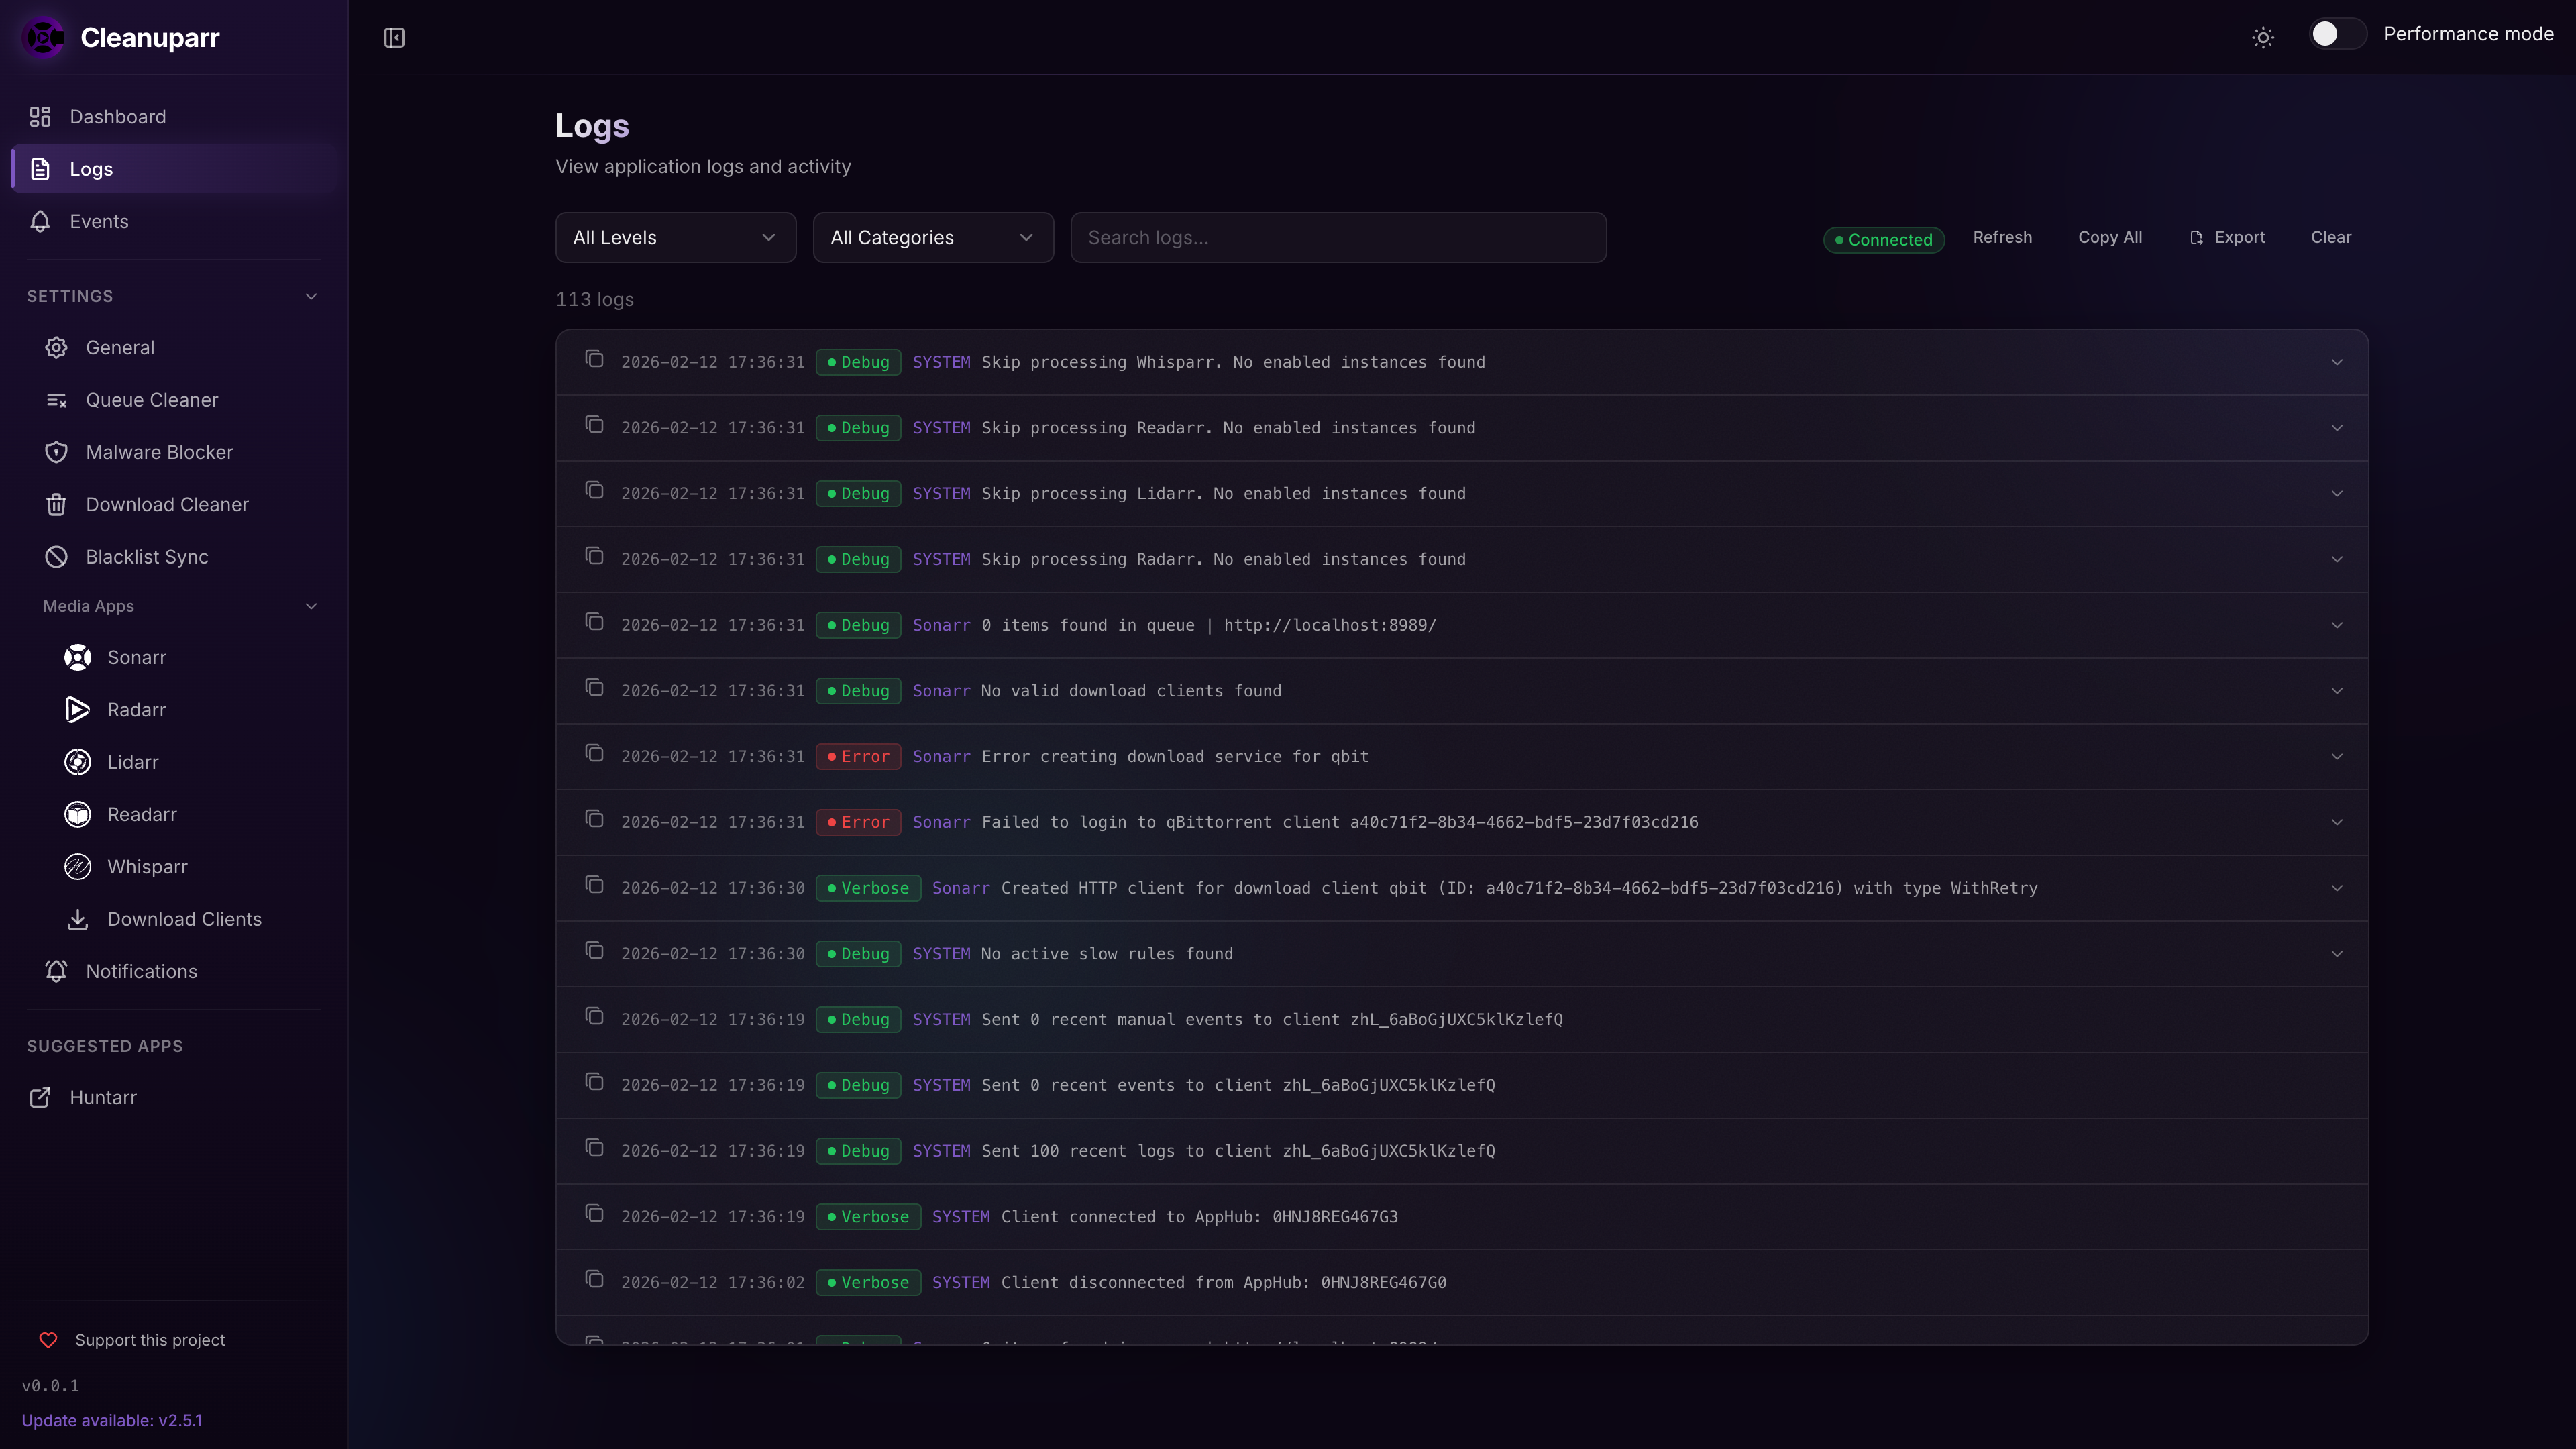The width and height of the screenshot is (2576, 1449).
Task: Click the Copy All button
Action: [x=2110, y=237]
